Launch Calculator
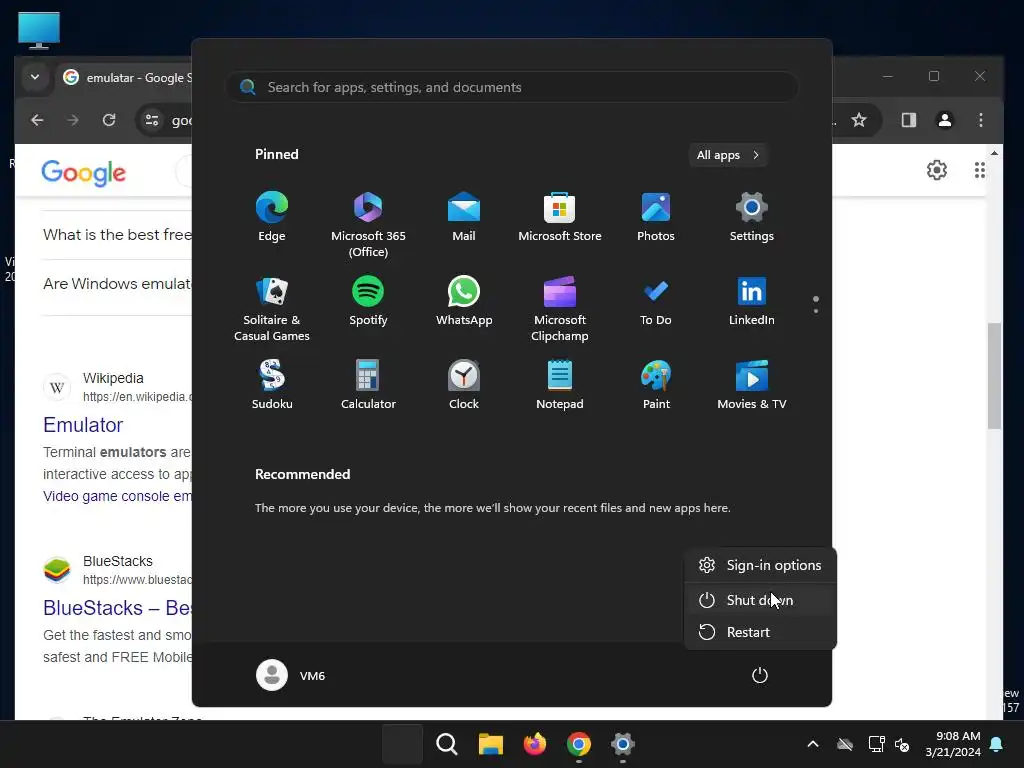The height and width of the screenshot is (768, 1024). [x=368, y=385]
